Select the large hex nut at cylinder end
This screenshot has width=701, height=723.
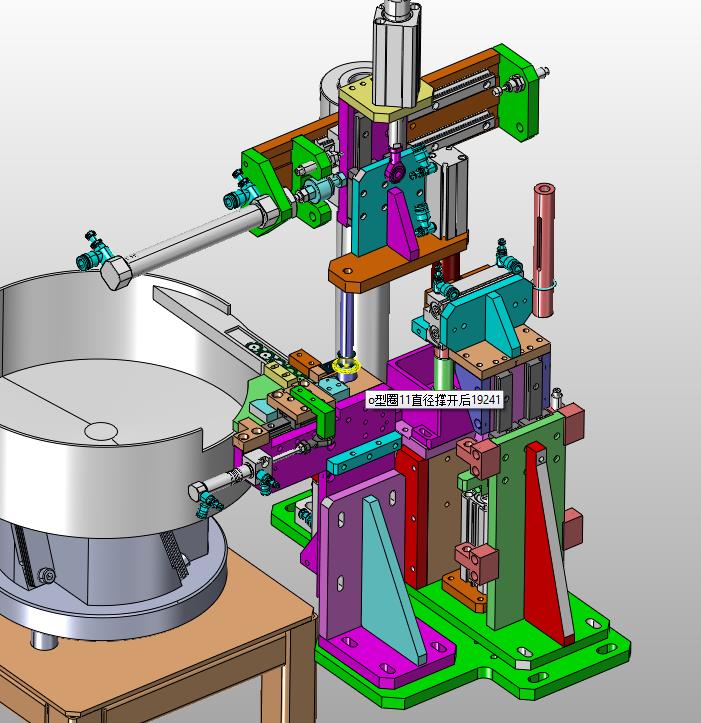116,273
